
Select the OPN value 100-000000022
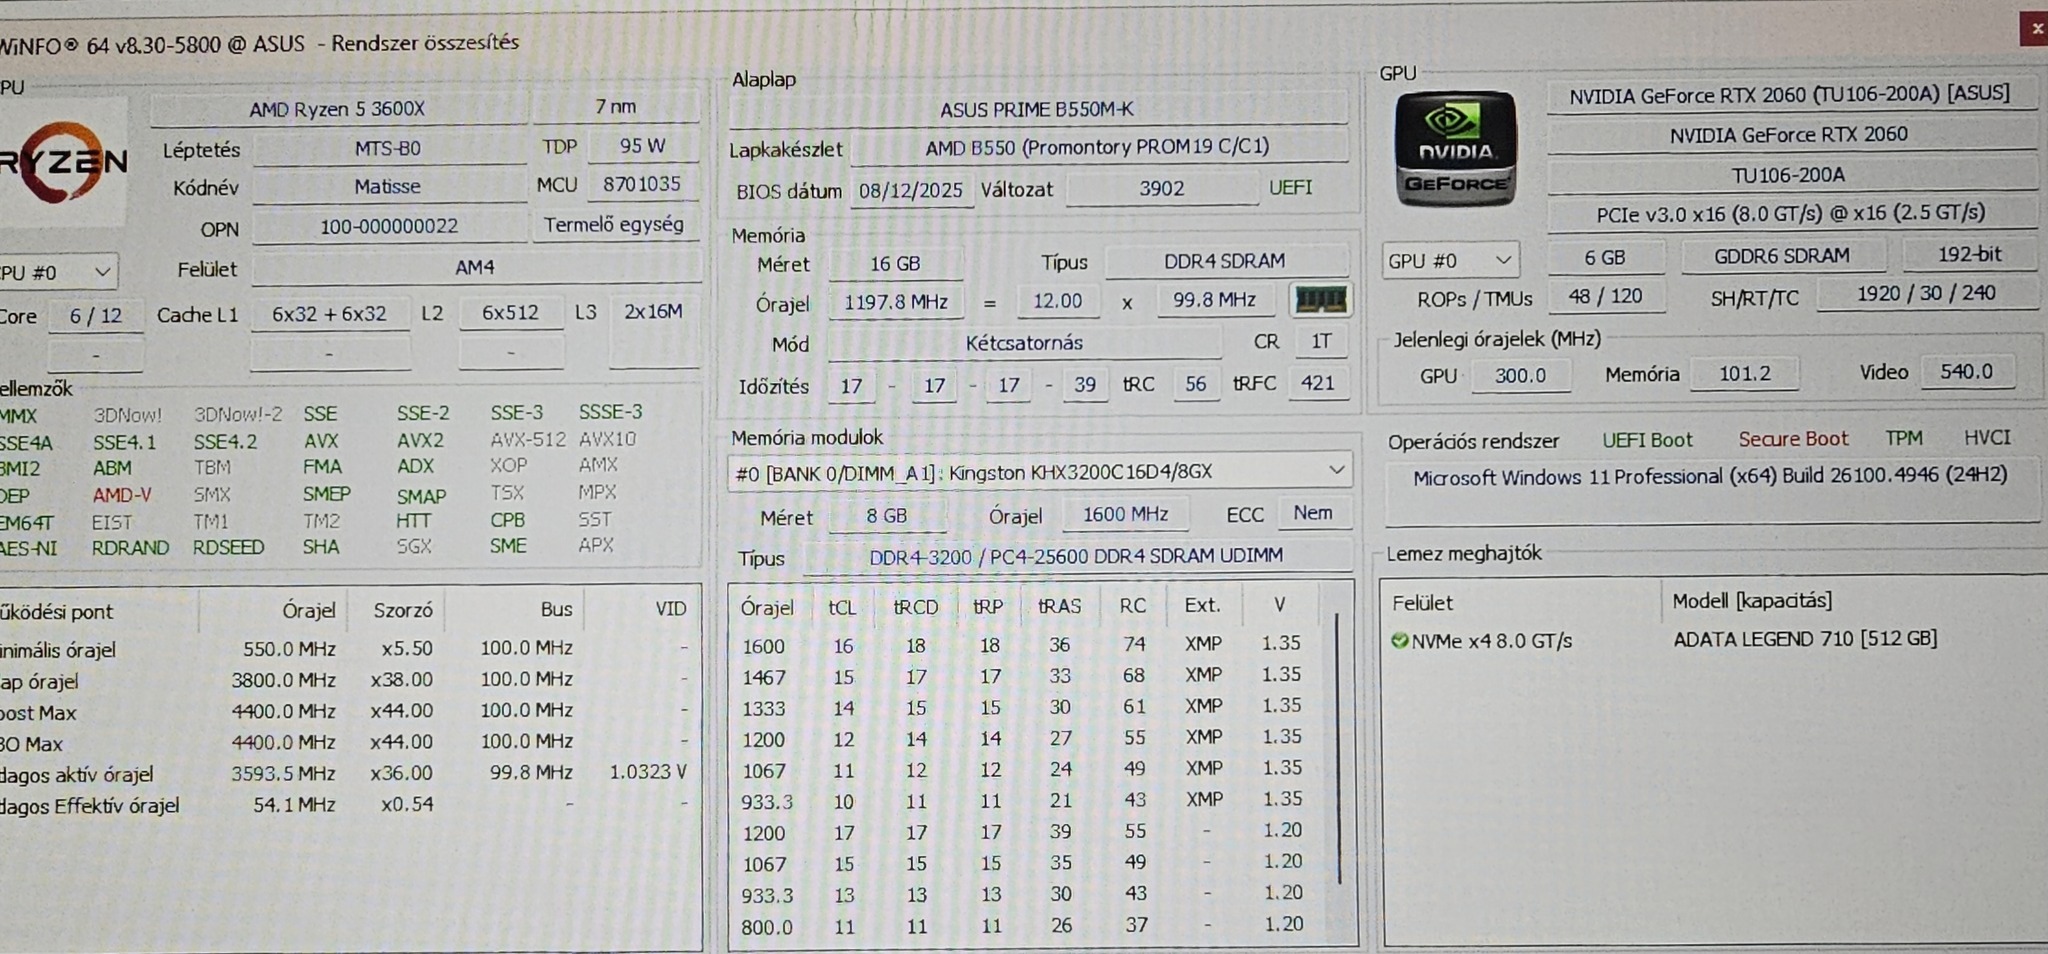pyautogui.click(x=388, y=226)
